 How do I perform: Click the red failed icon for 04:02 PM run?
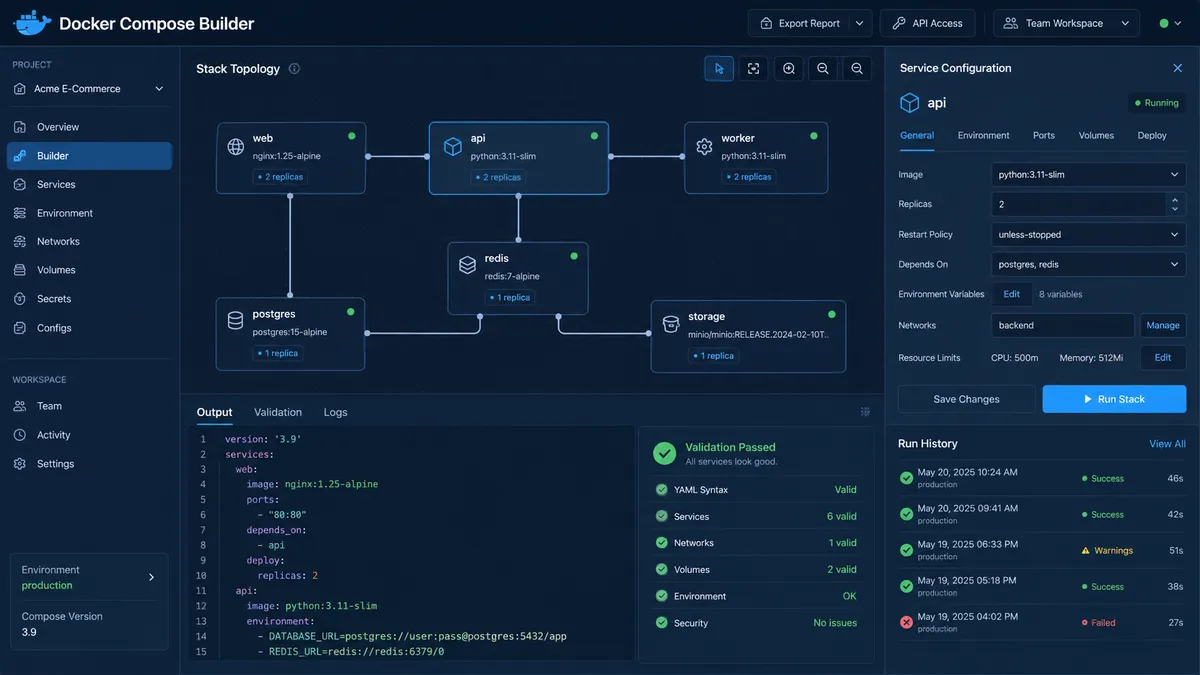tap(906, 622)
